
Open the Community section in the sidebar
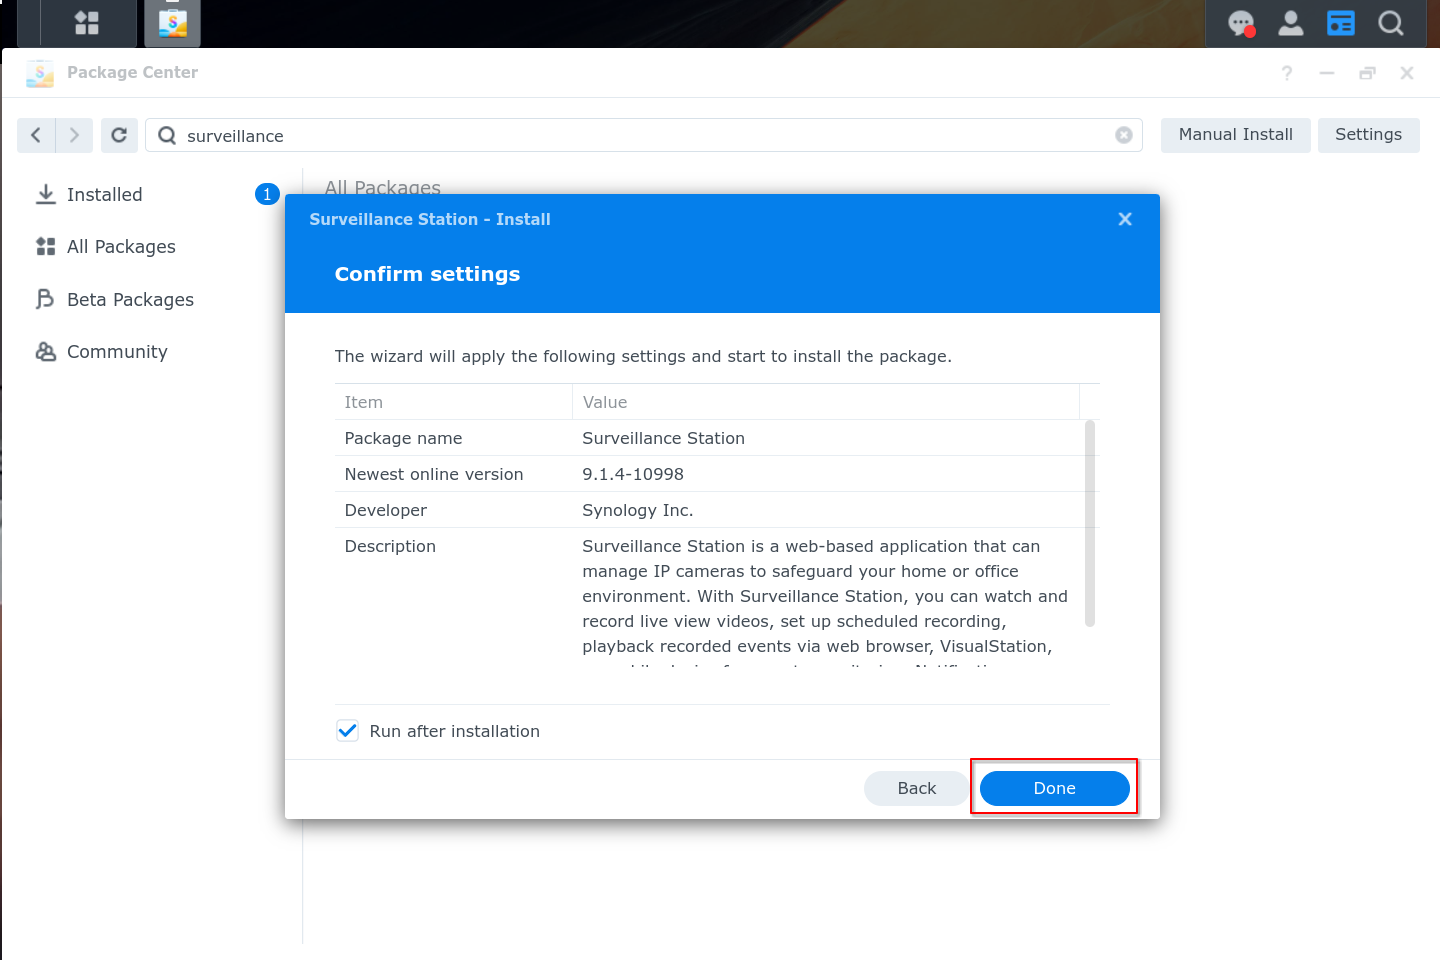(x=117, y=352)
